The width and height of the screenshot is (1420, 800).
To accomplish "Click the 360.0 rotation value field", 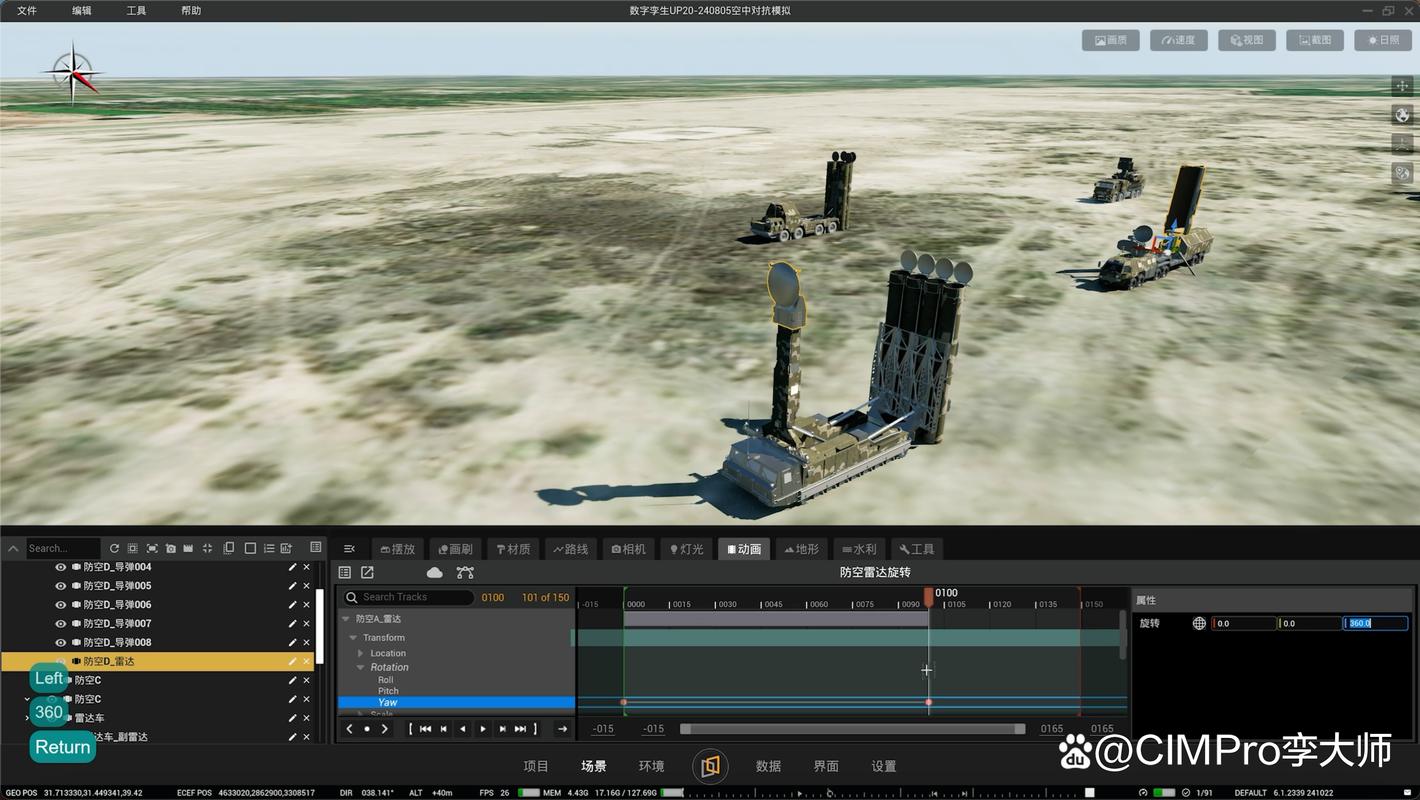I will point(1375,623).
